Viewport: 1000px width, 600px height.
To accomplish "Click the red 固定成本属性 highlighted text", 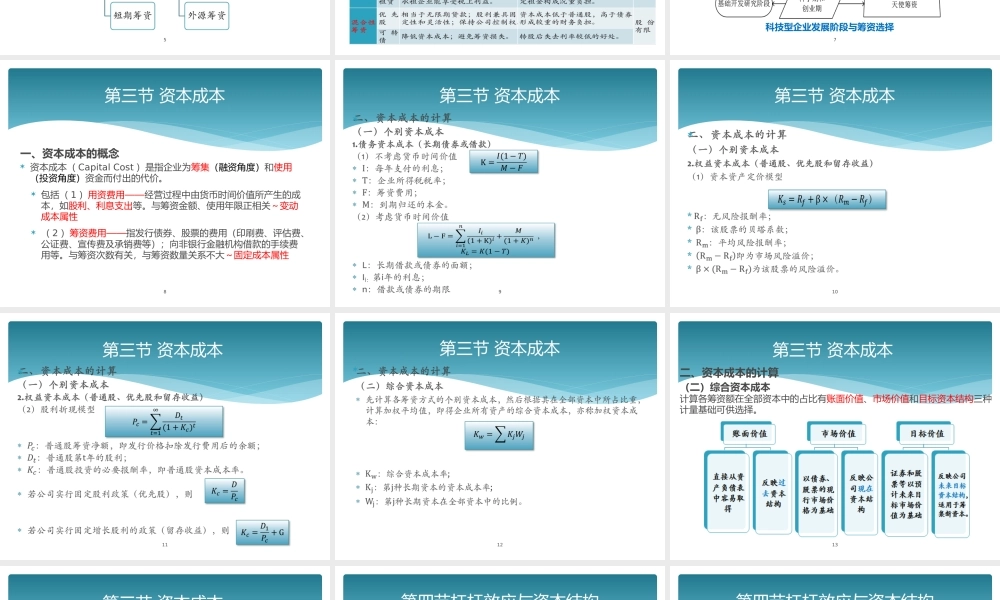I will 260,257.
